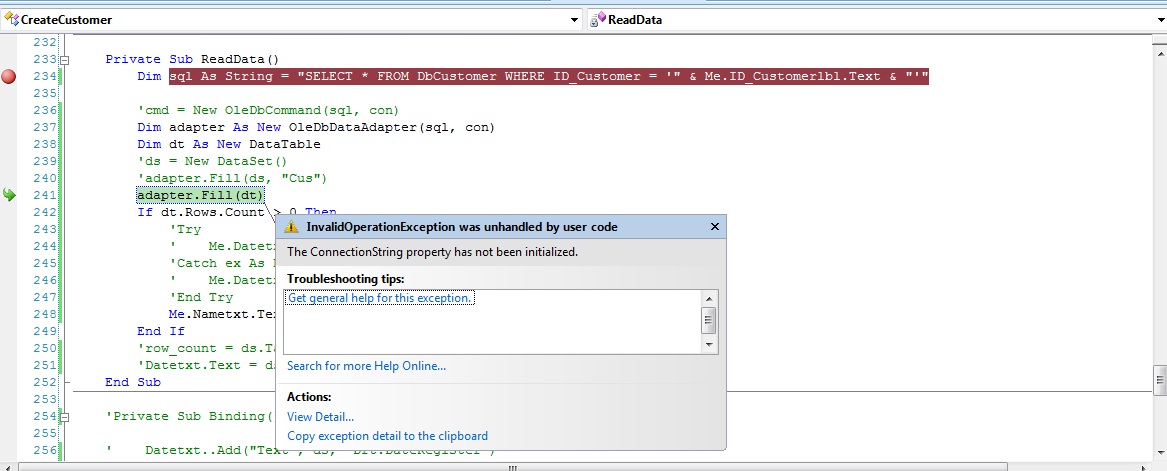Click the ConnectionString not initialized message
This screenshot has height=471, width=1167.
(x=432, y=252)
